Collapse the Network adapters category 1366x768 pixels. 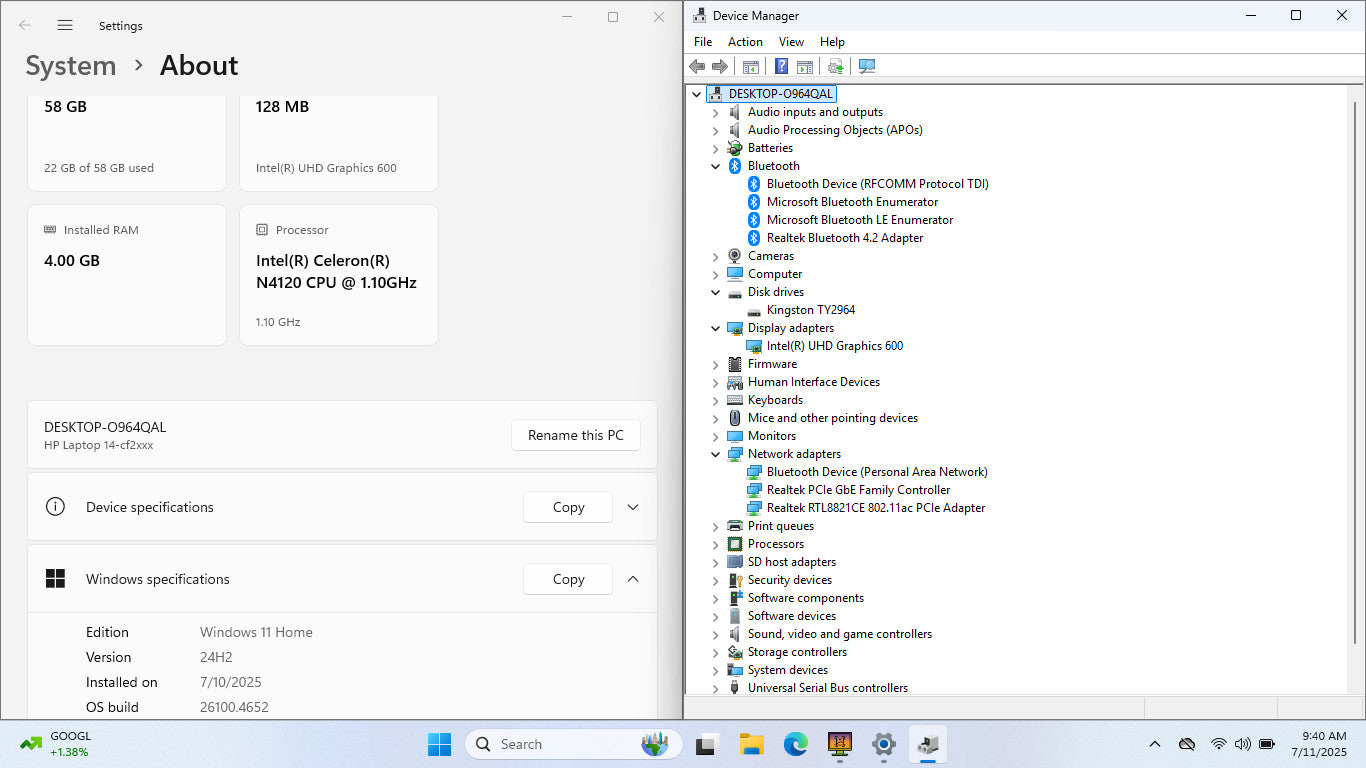click(715, 454)
